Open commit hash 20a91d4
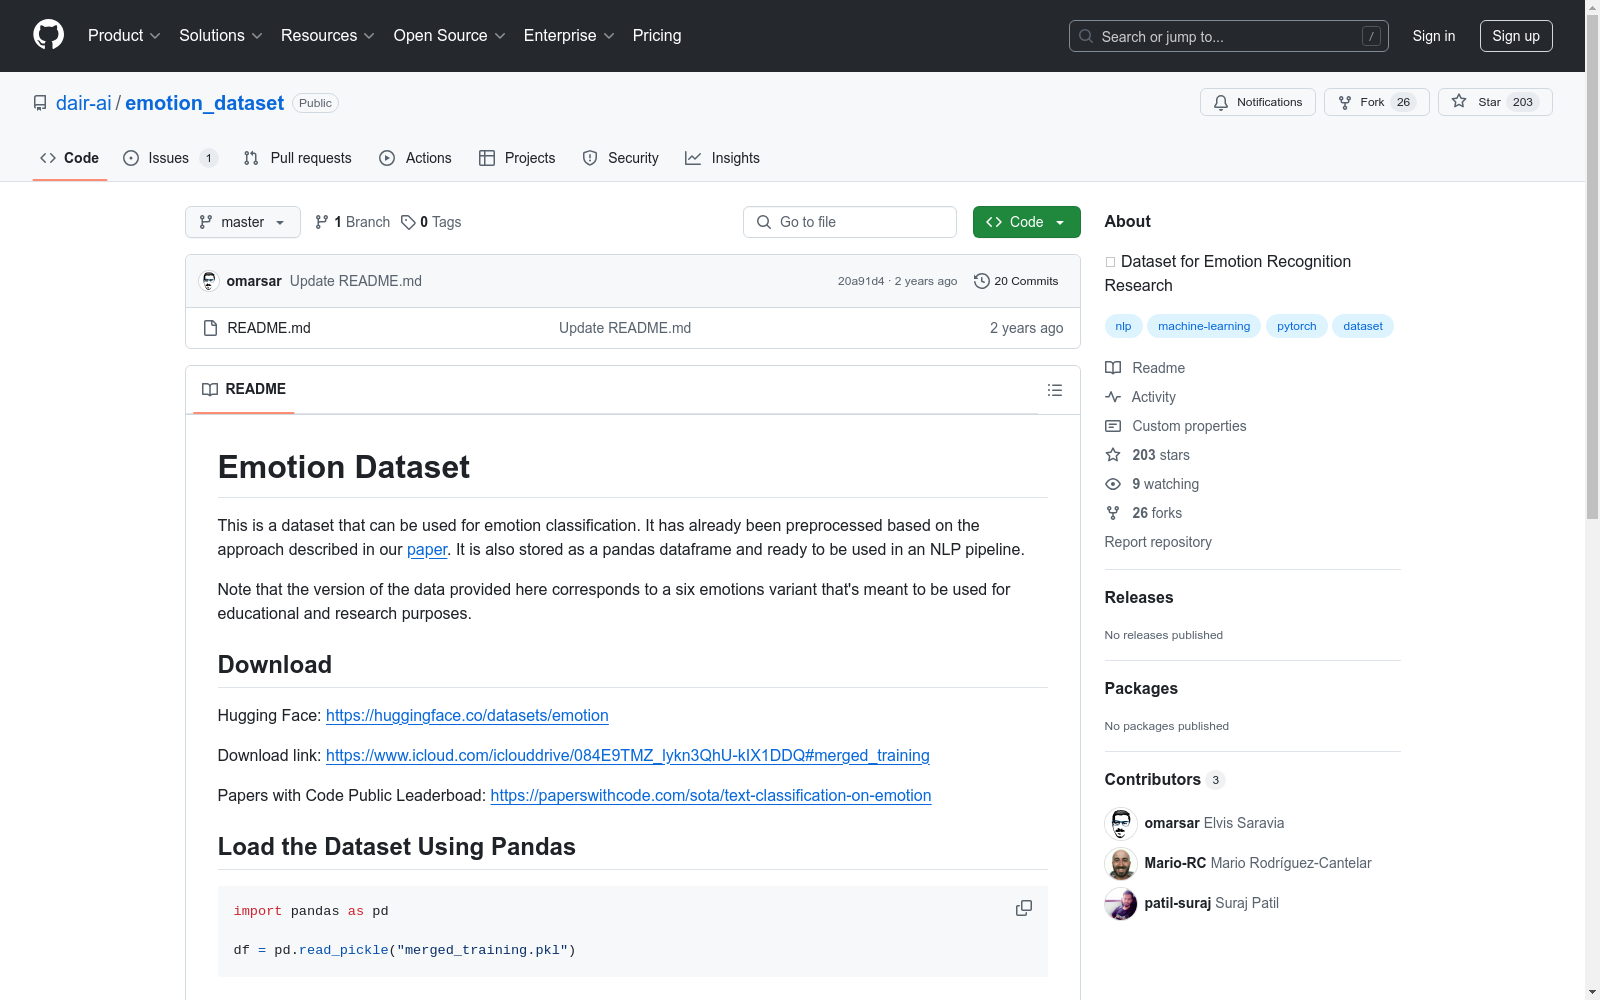This screenshot has height=1000, width=1600. pyautogui.click(x=861, y=281)
